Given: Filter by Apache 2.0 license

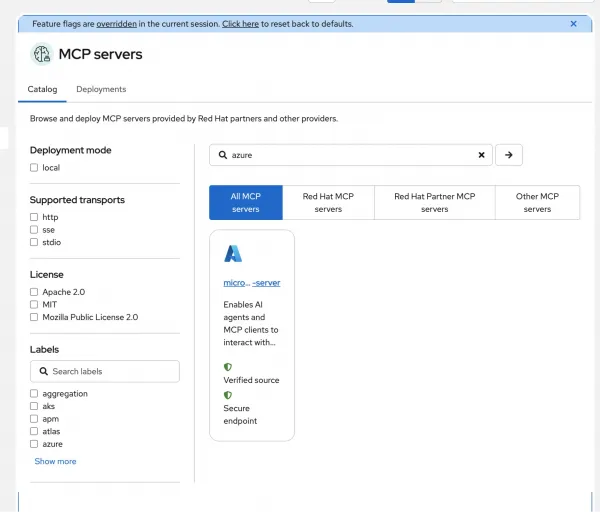Looking at the screenshot, I should pyautogui.click(x=34, y=292).
